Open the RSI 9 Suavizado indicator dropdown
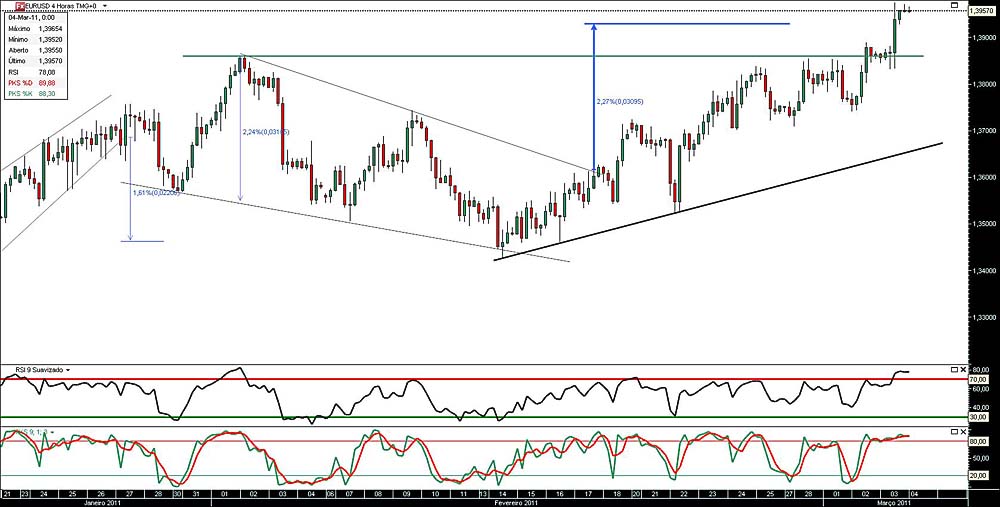The width and height of the screenshot is (1000, 507). click(x=68, y=370)
